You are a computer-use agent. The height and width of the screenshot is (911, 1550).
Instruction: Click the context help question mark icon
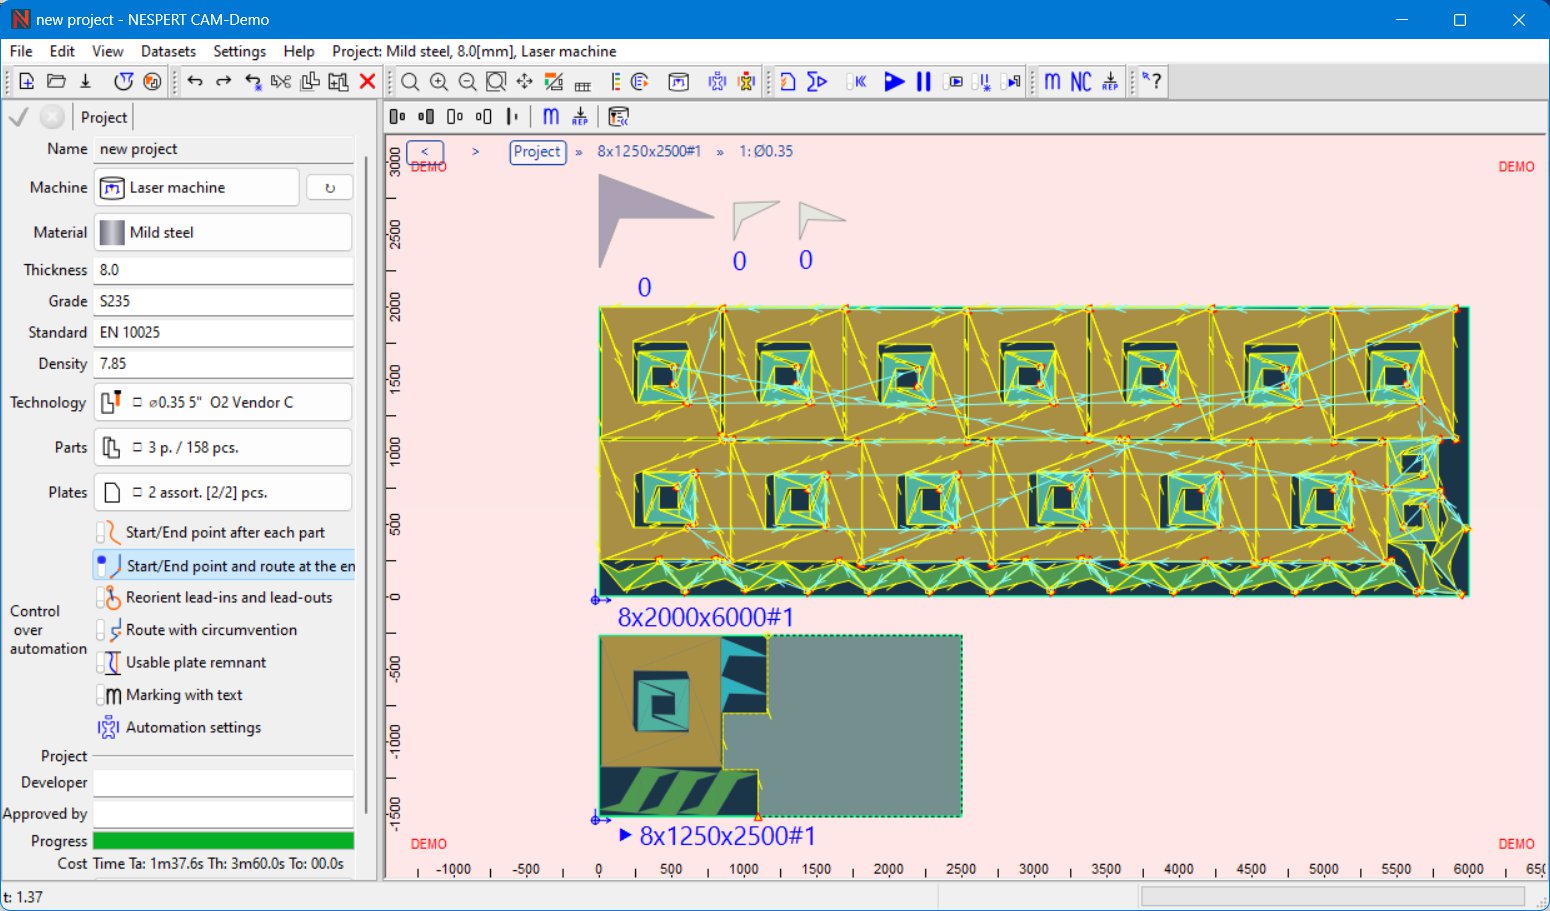pyautogui.click(x=1153, y=81)
